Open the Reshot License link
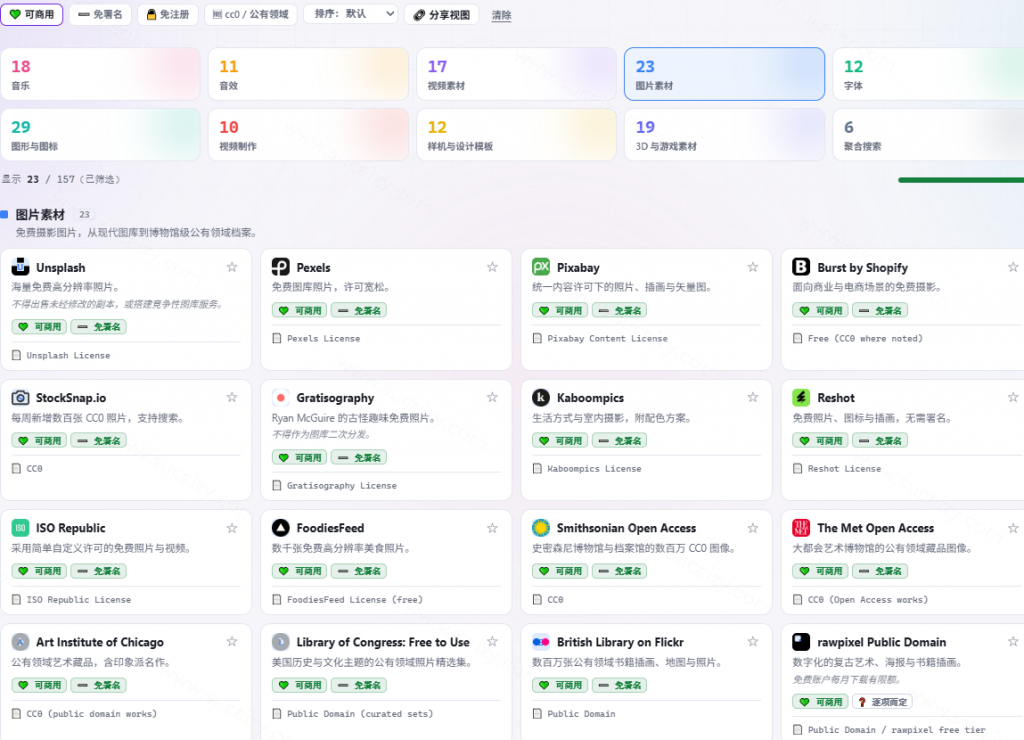1024x740 pixels. (x=844, y=469)
